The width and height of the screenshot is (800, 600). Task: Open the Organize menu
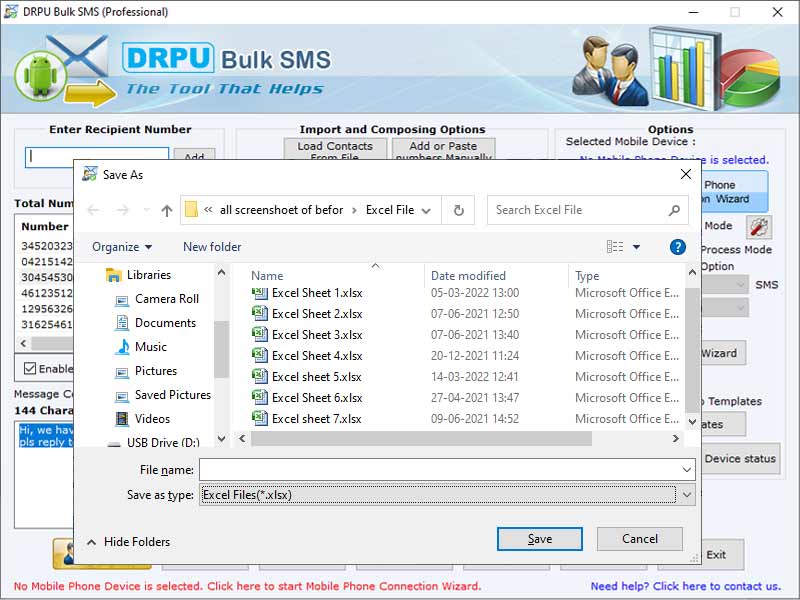[120, 246]
